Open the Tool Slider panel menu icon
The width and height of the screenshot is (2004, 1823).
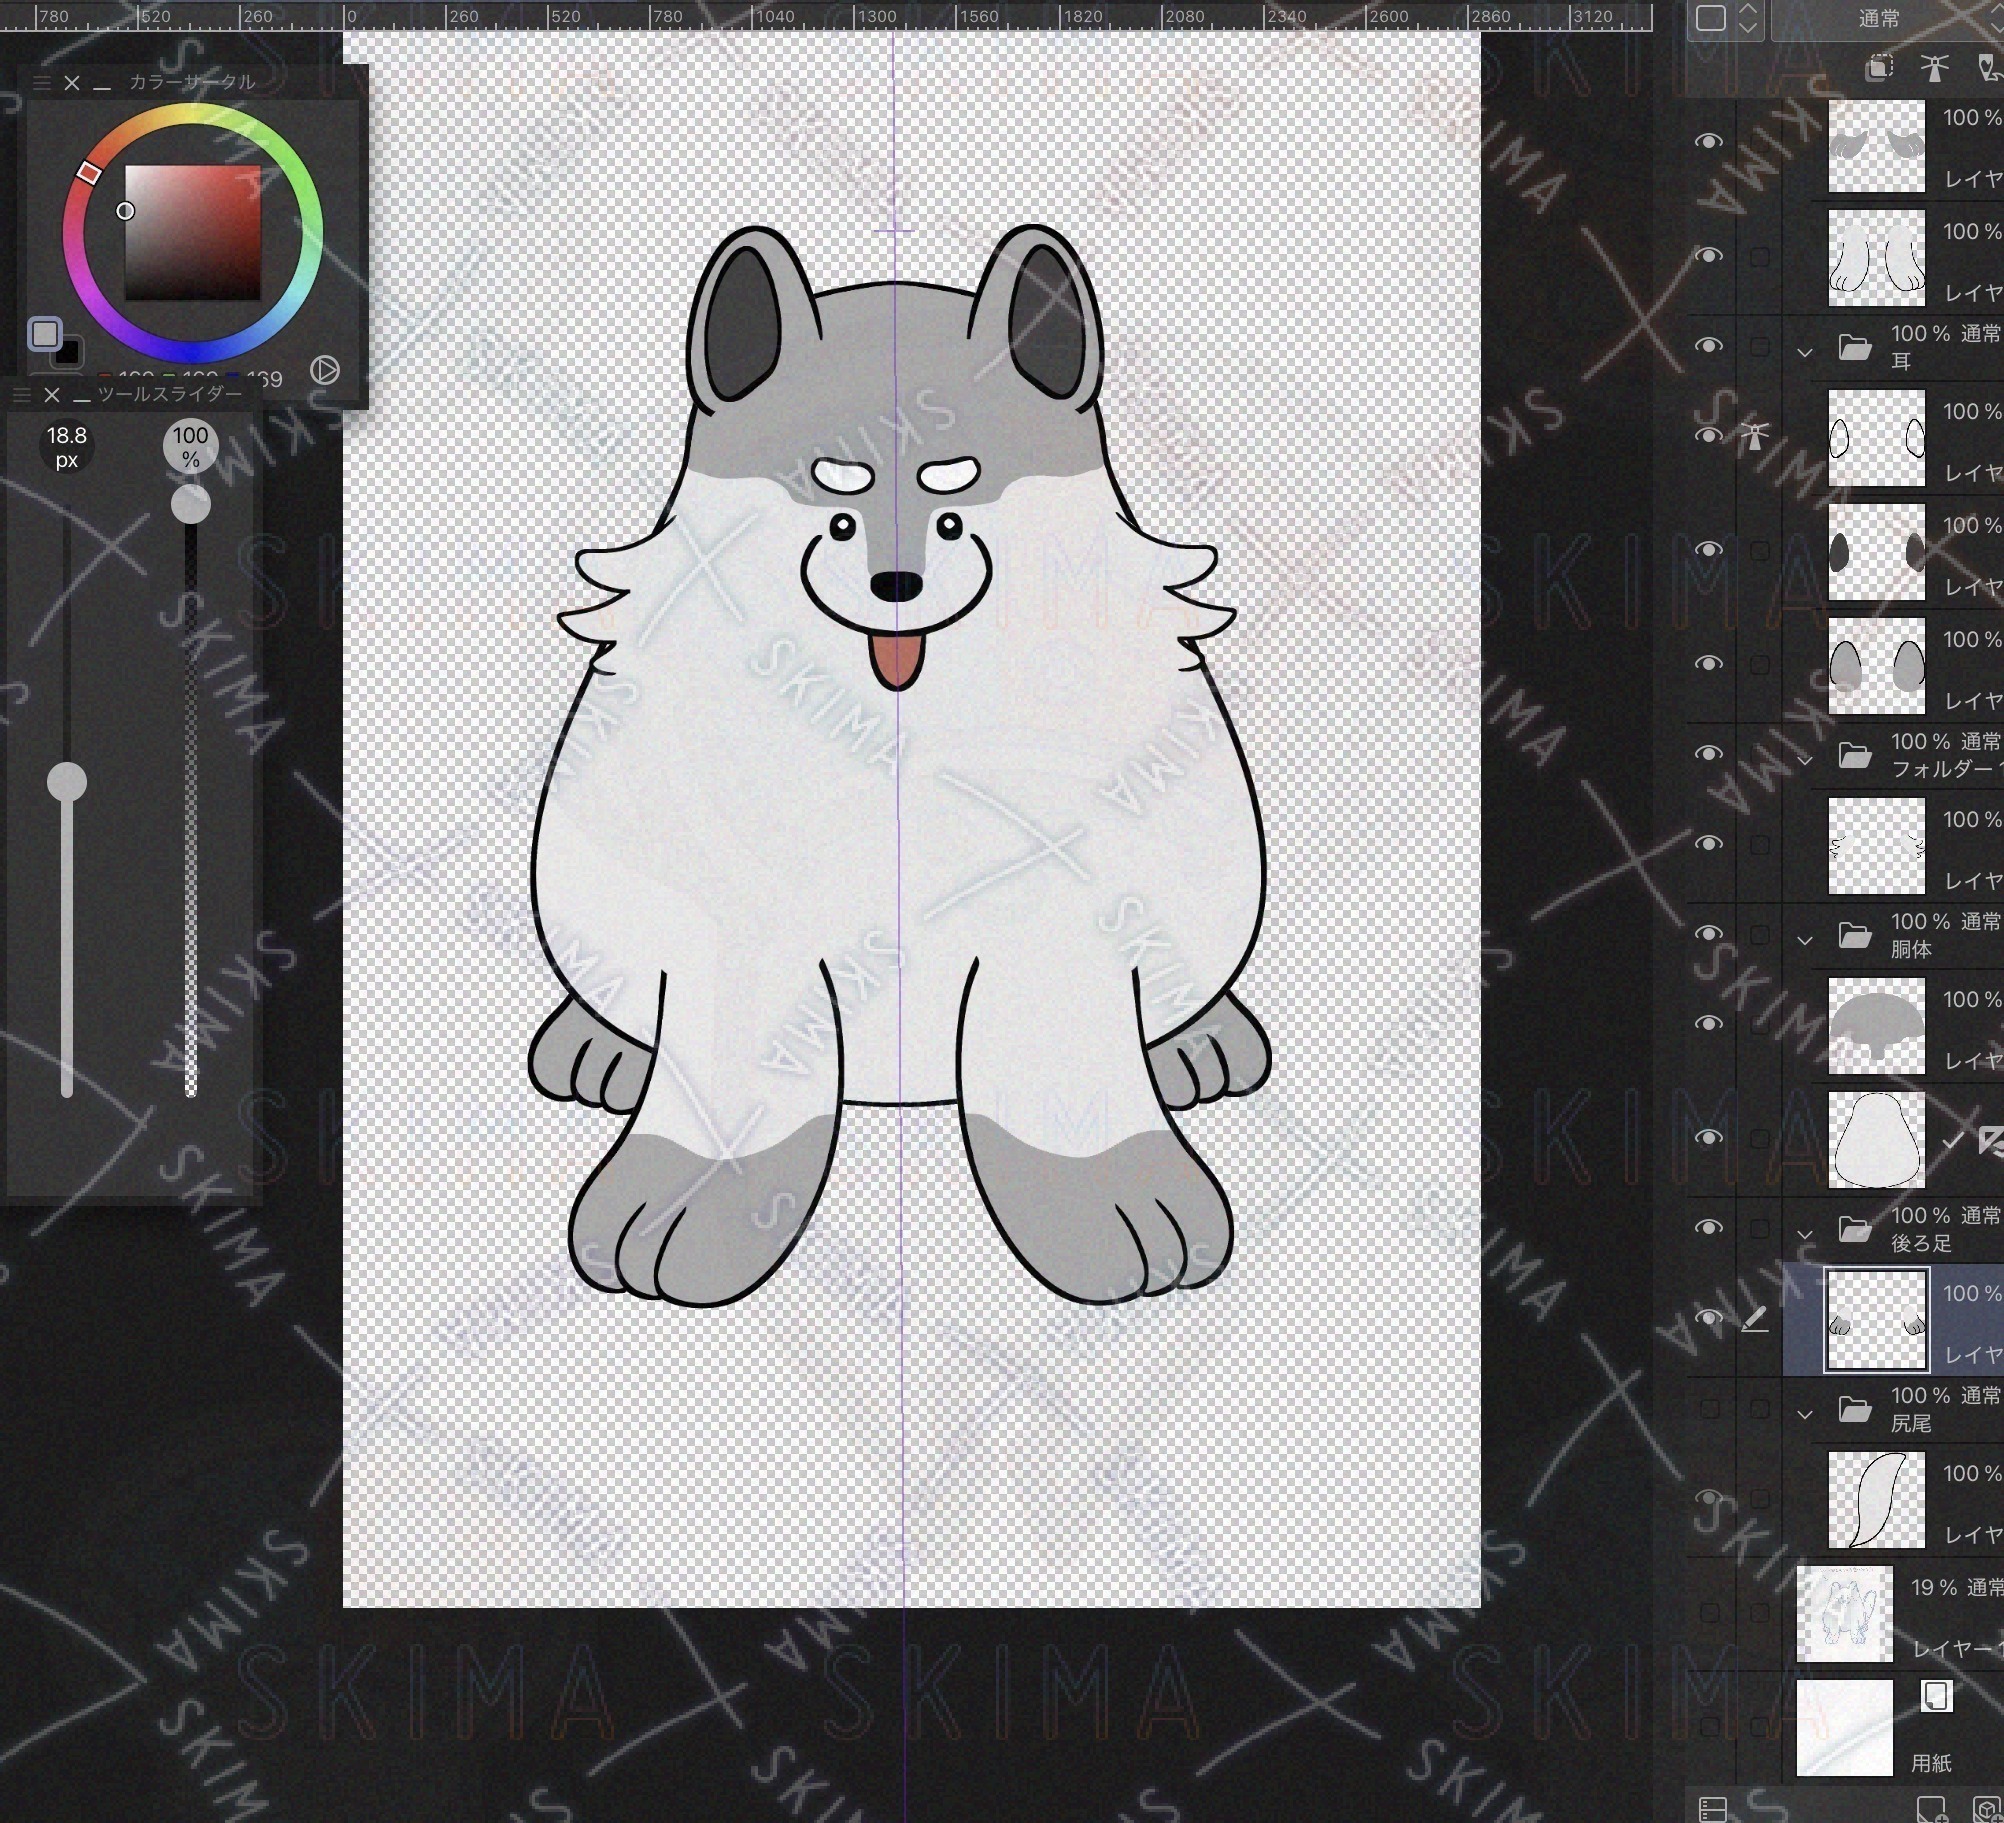click(21, 395)
